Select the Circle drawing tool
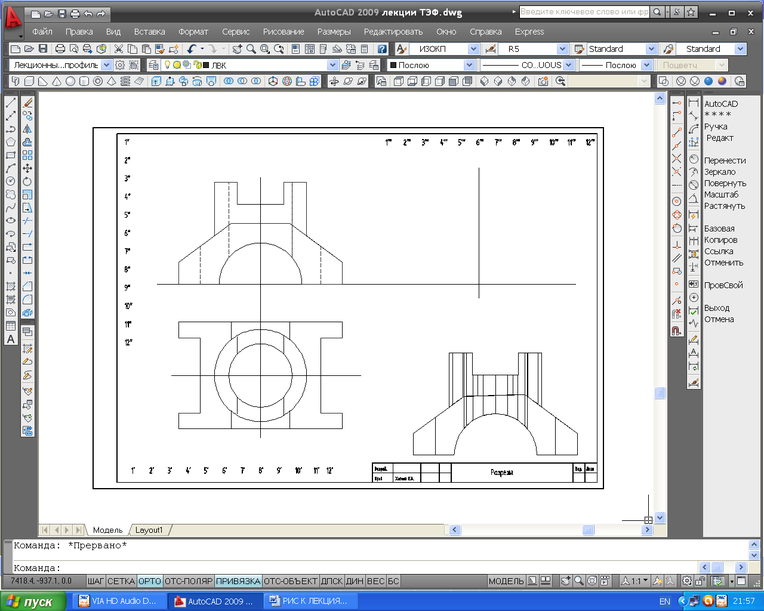764x611 pixels. pos(10,181)
